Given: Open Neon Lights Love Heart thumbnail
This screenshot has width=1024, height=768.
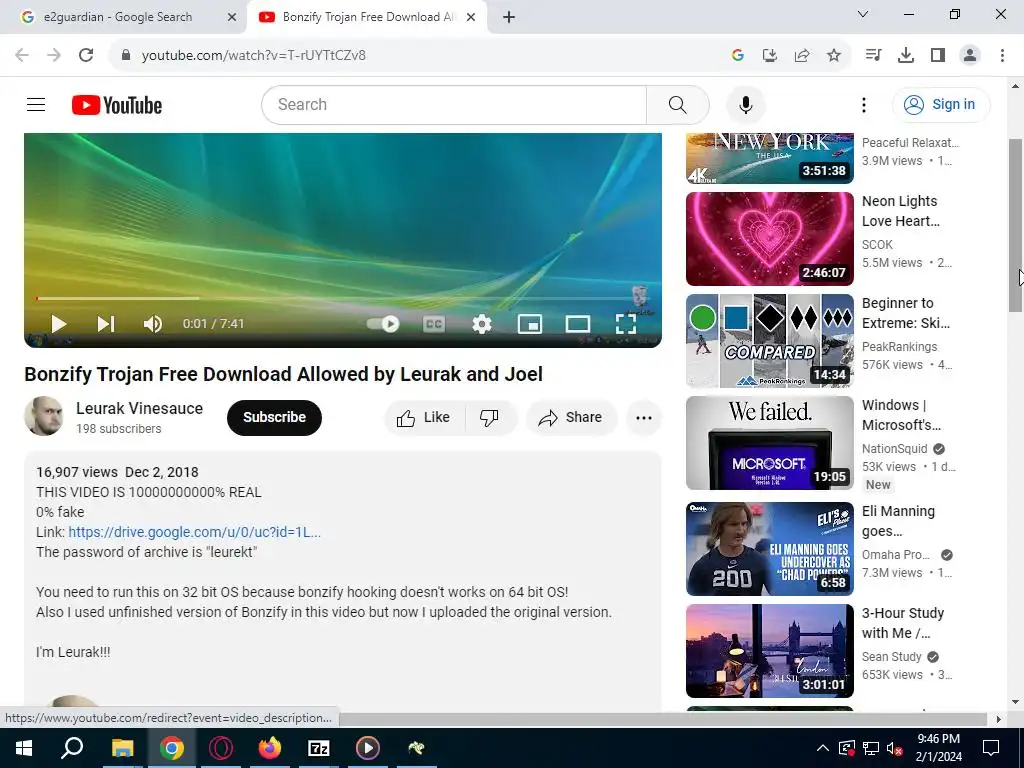Looking at the screenshot, I should point(769,239).
